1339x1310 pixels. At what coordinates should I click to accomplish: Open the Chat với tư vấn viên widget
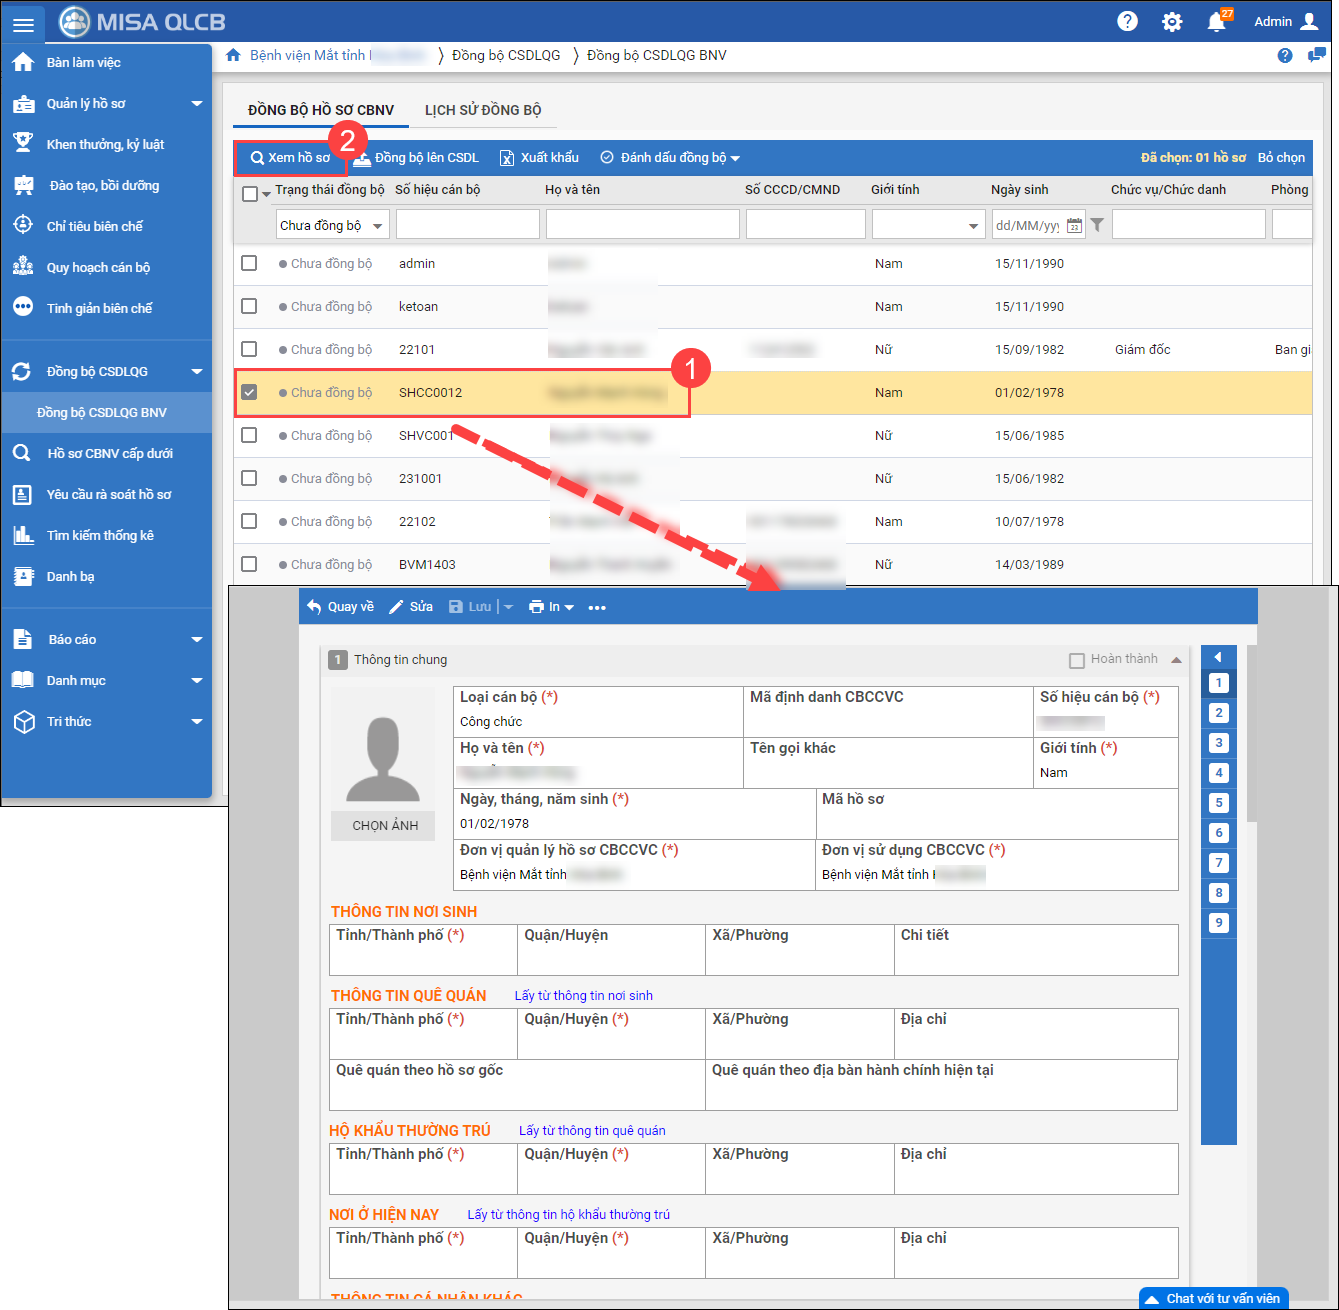[1213, 1298]
